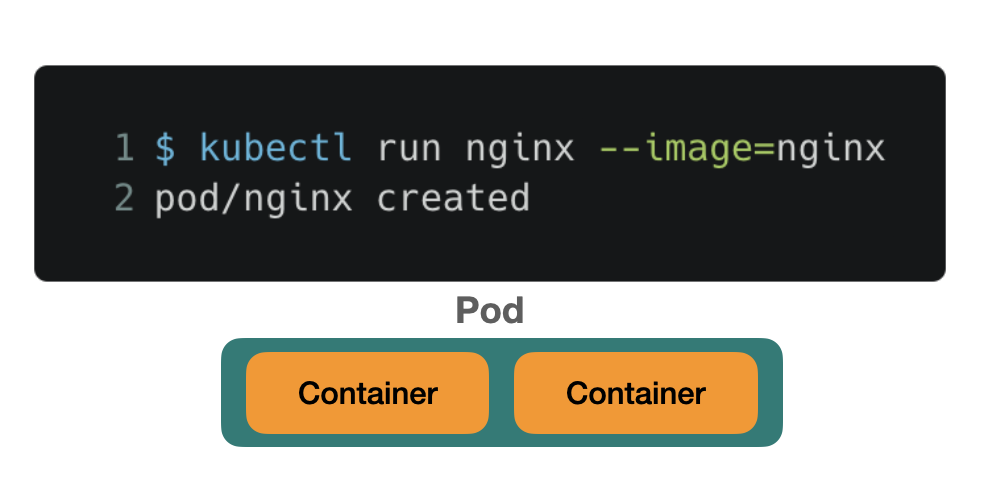Click the nginx image value after equals sign
Viewport: 990px width, 492px height.
click(831, 149)
